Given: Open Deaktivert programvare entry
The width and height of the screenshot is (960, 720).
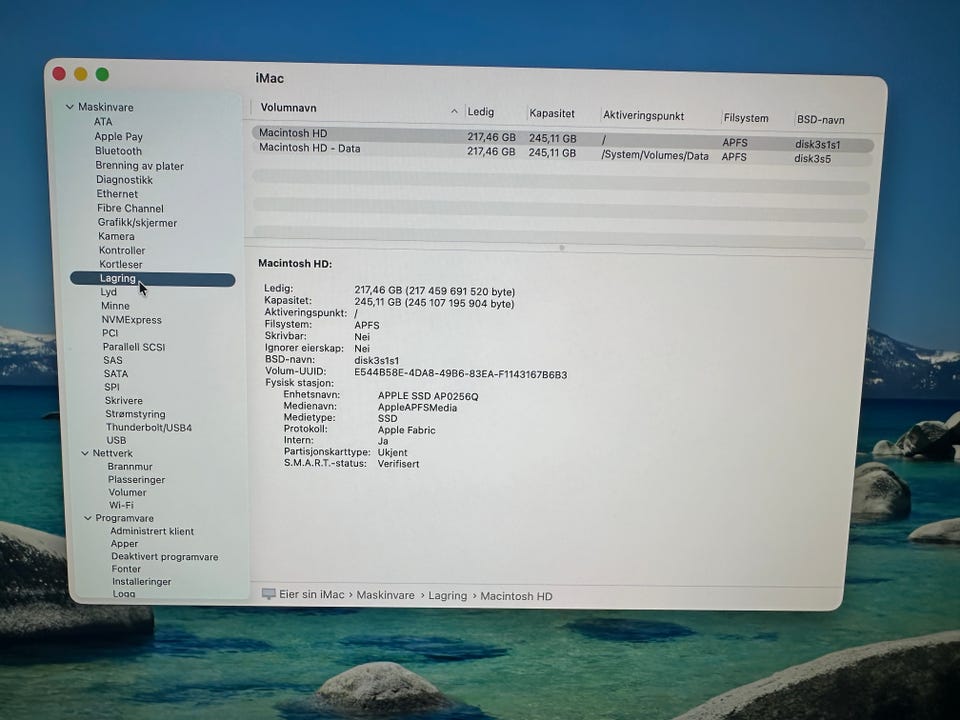Looking at the screenshot, I should [x=165, y=557].
